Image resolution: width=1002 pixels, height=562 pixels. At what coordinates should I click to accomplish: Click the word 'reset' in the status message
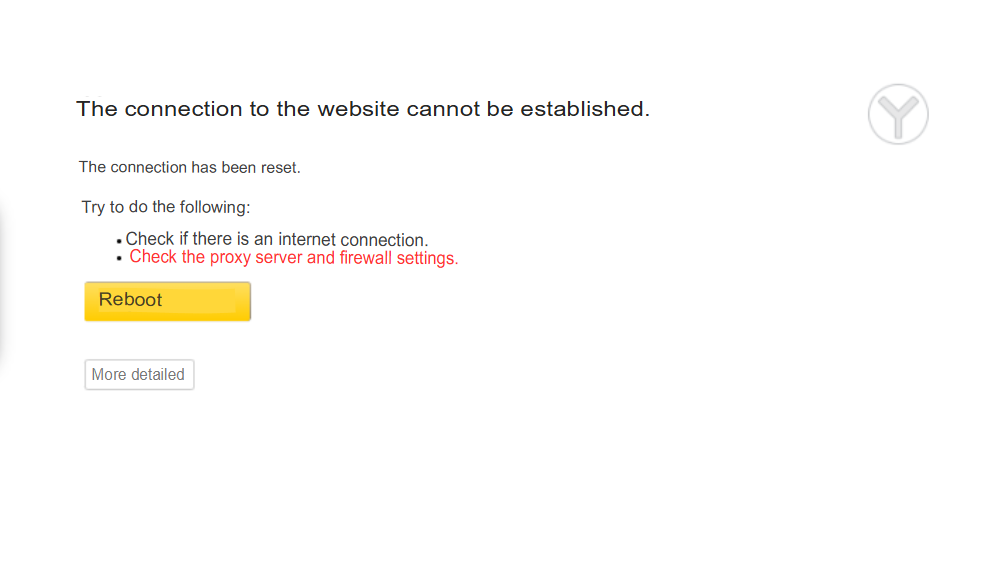click(x=280, y=168)
